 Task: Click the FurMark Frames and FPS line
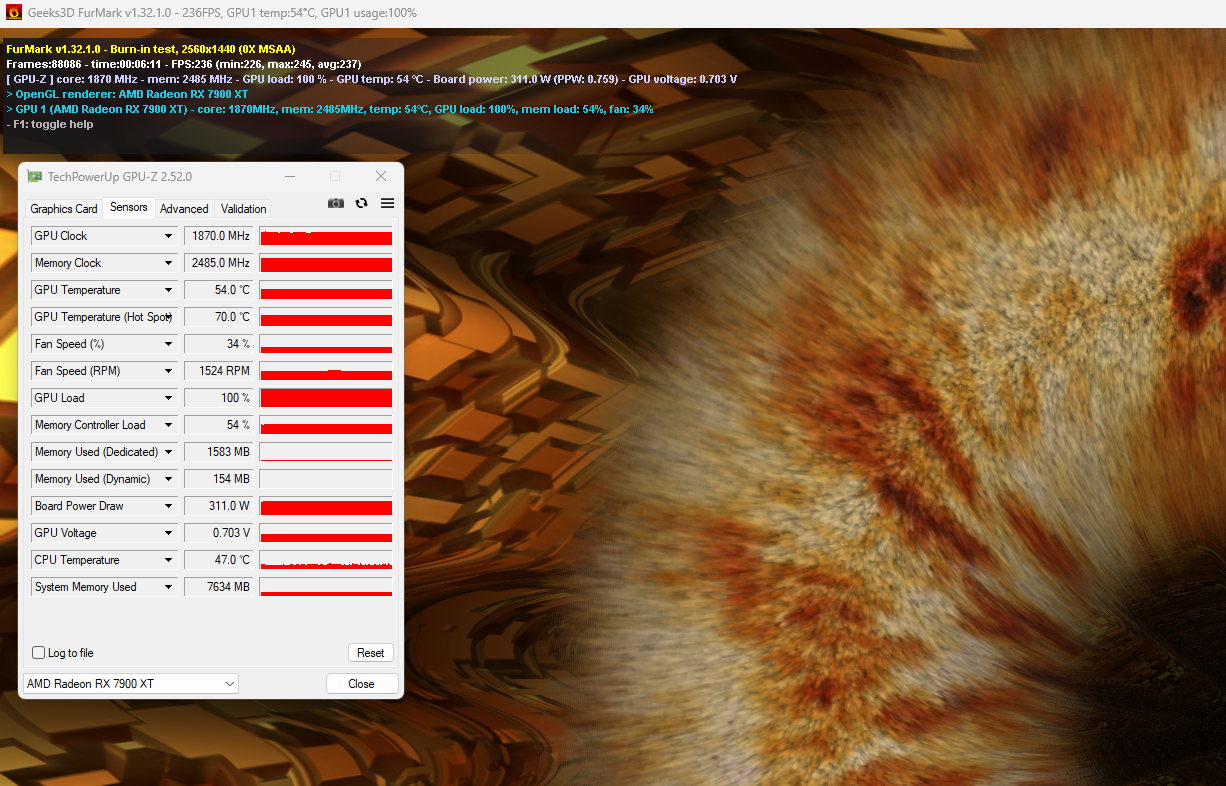pyautogui.click(x=184, y=64)
